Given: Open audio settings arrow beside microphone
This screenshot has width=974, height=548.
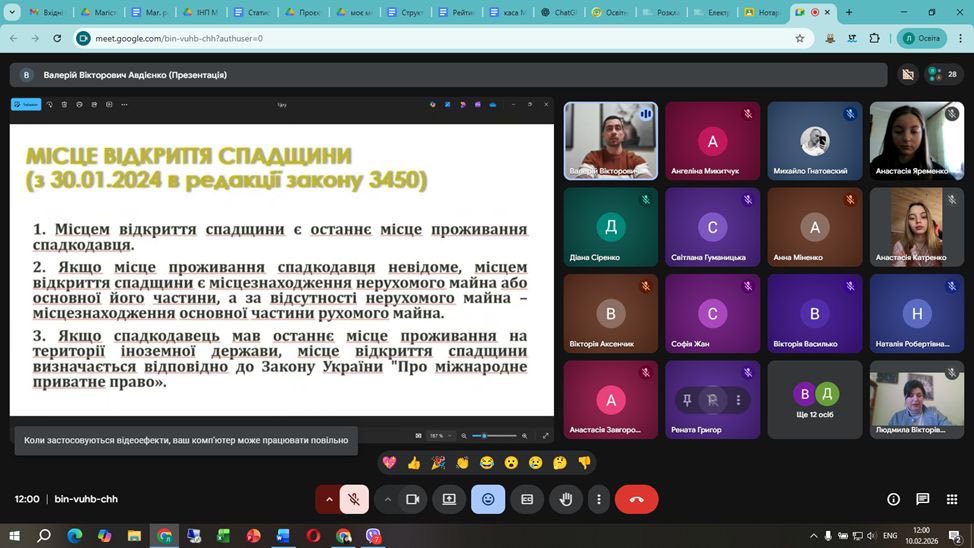Looking at the screenshot, I should (329, 500).
